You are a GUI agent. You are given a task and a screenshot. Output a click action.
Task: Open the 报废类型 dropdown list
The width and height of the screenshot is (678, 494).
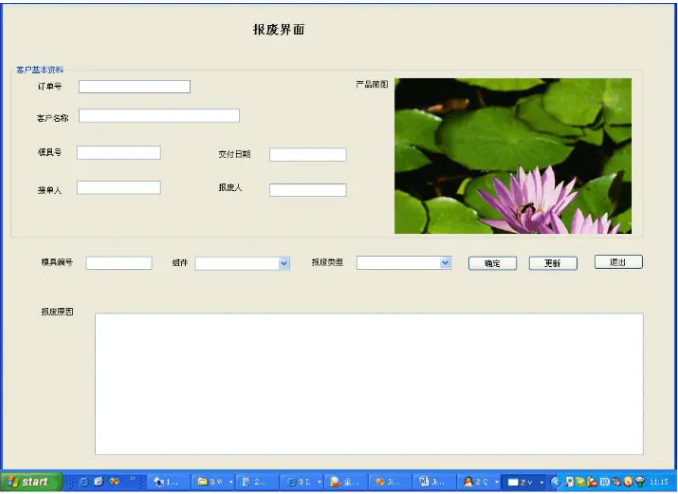[x=445, y=263]
